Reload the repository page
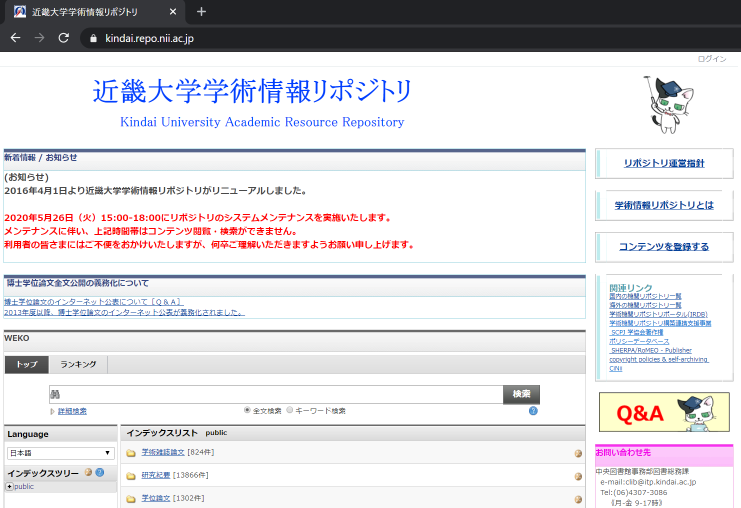741x508 pixels. [64, 38]
